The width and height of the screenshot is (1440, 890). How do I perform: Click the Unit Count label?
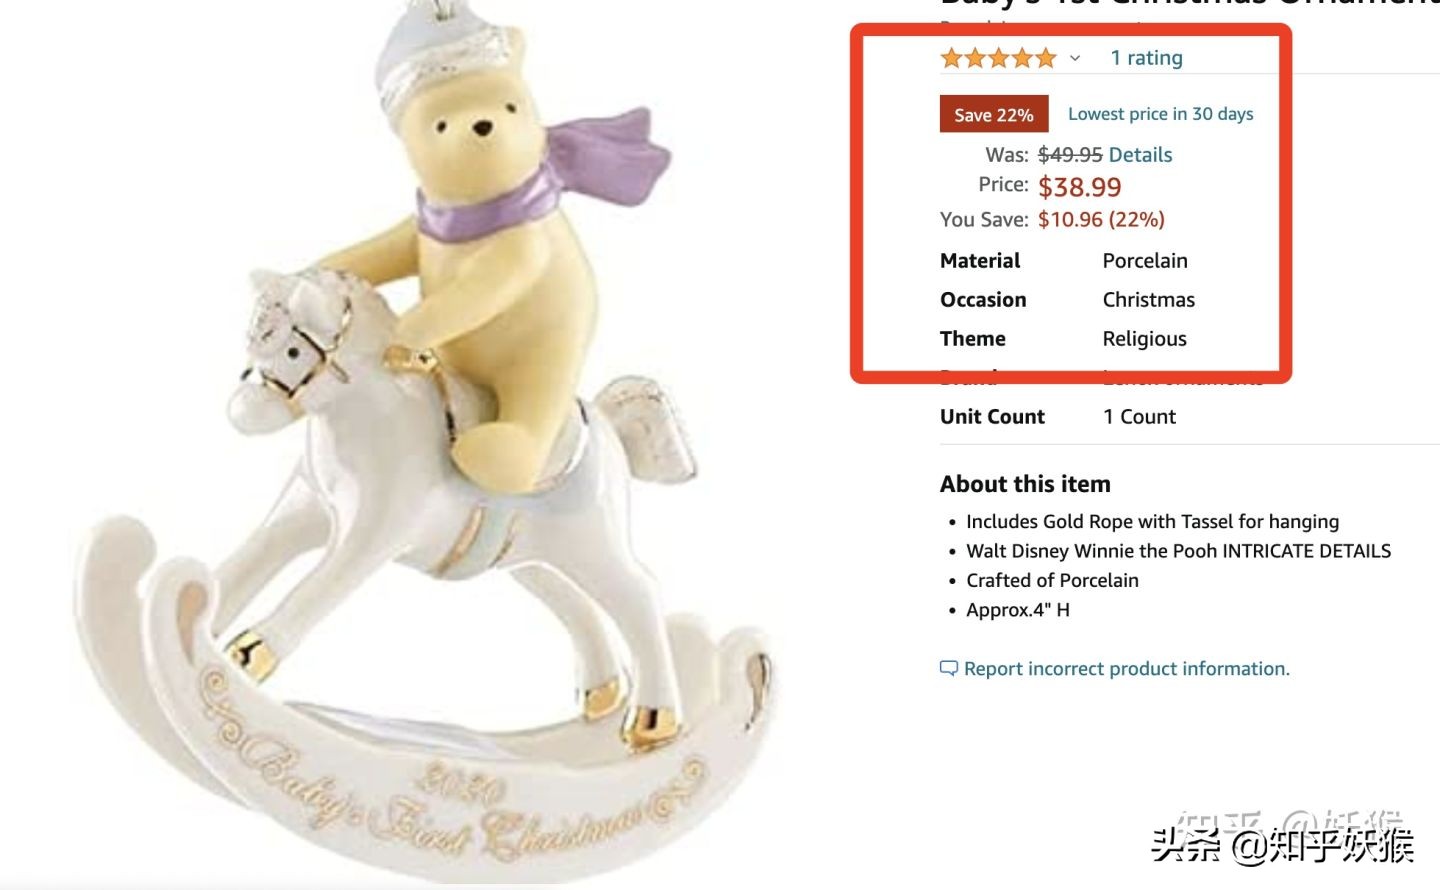[x=992, y=417]
